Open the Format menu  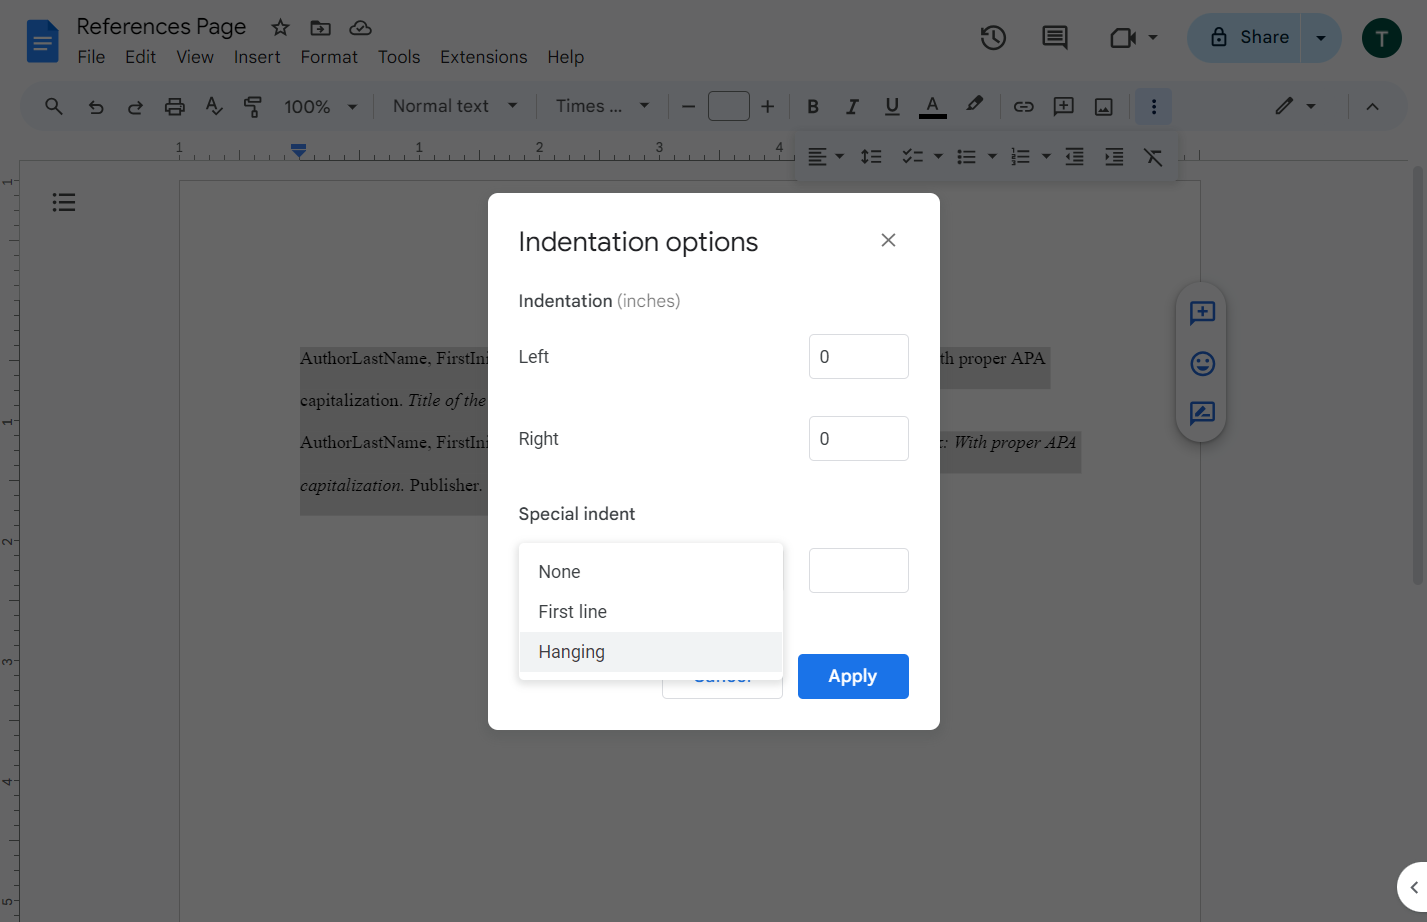click(x=329, y=57)
